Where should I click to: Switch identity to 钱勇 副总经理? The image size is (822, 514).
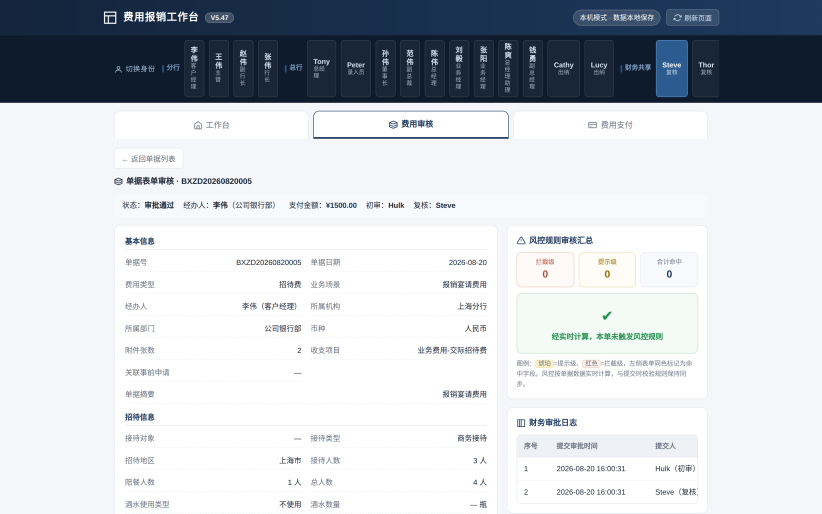[533, 68]
